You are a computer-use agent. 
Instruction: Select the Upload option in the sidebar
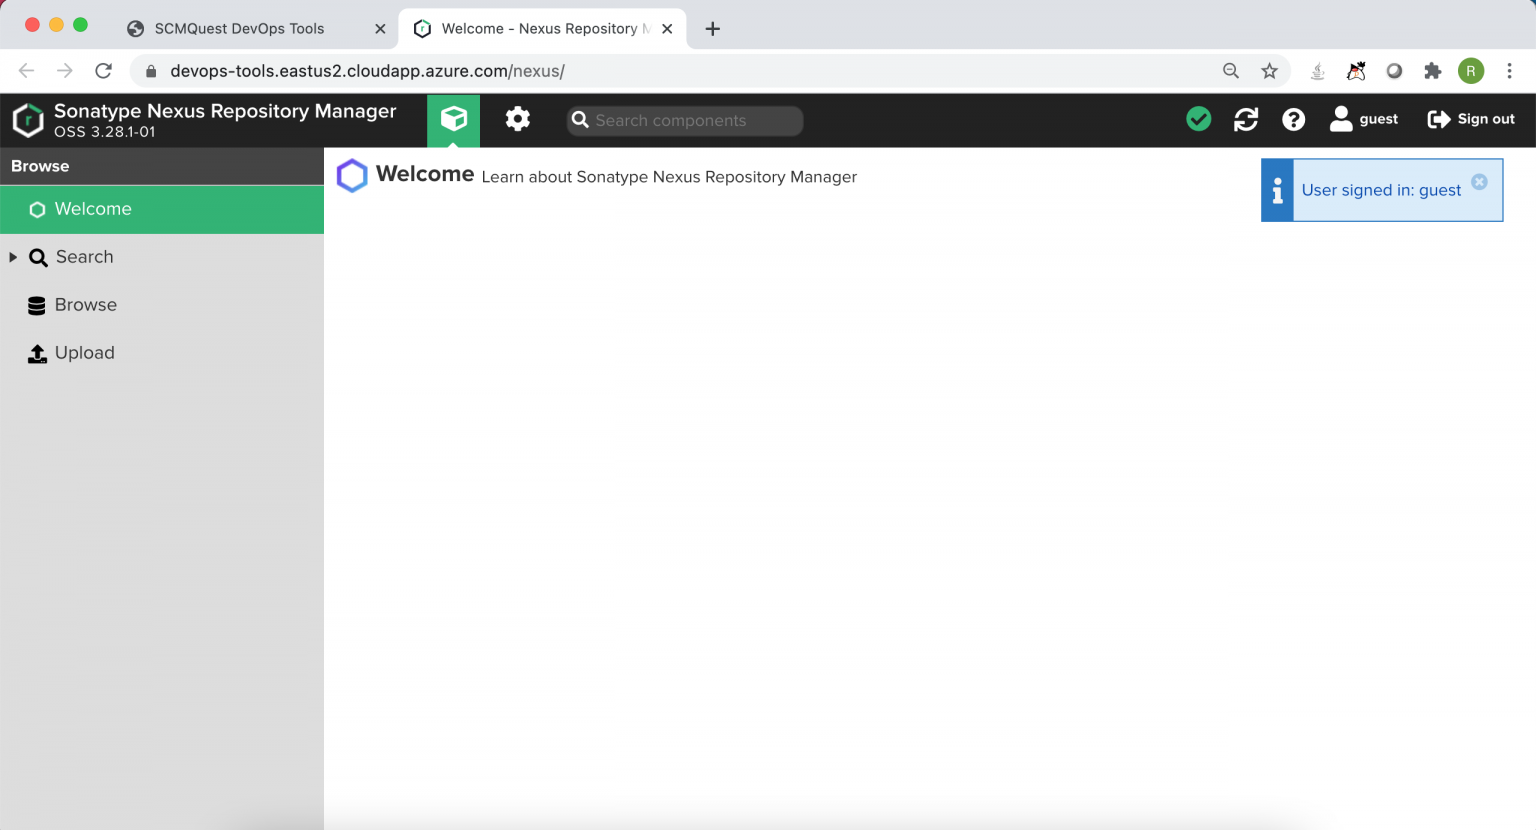click(x=85, y=353)
